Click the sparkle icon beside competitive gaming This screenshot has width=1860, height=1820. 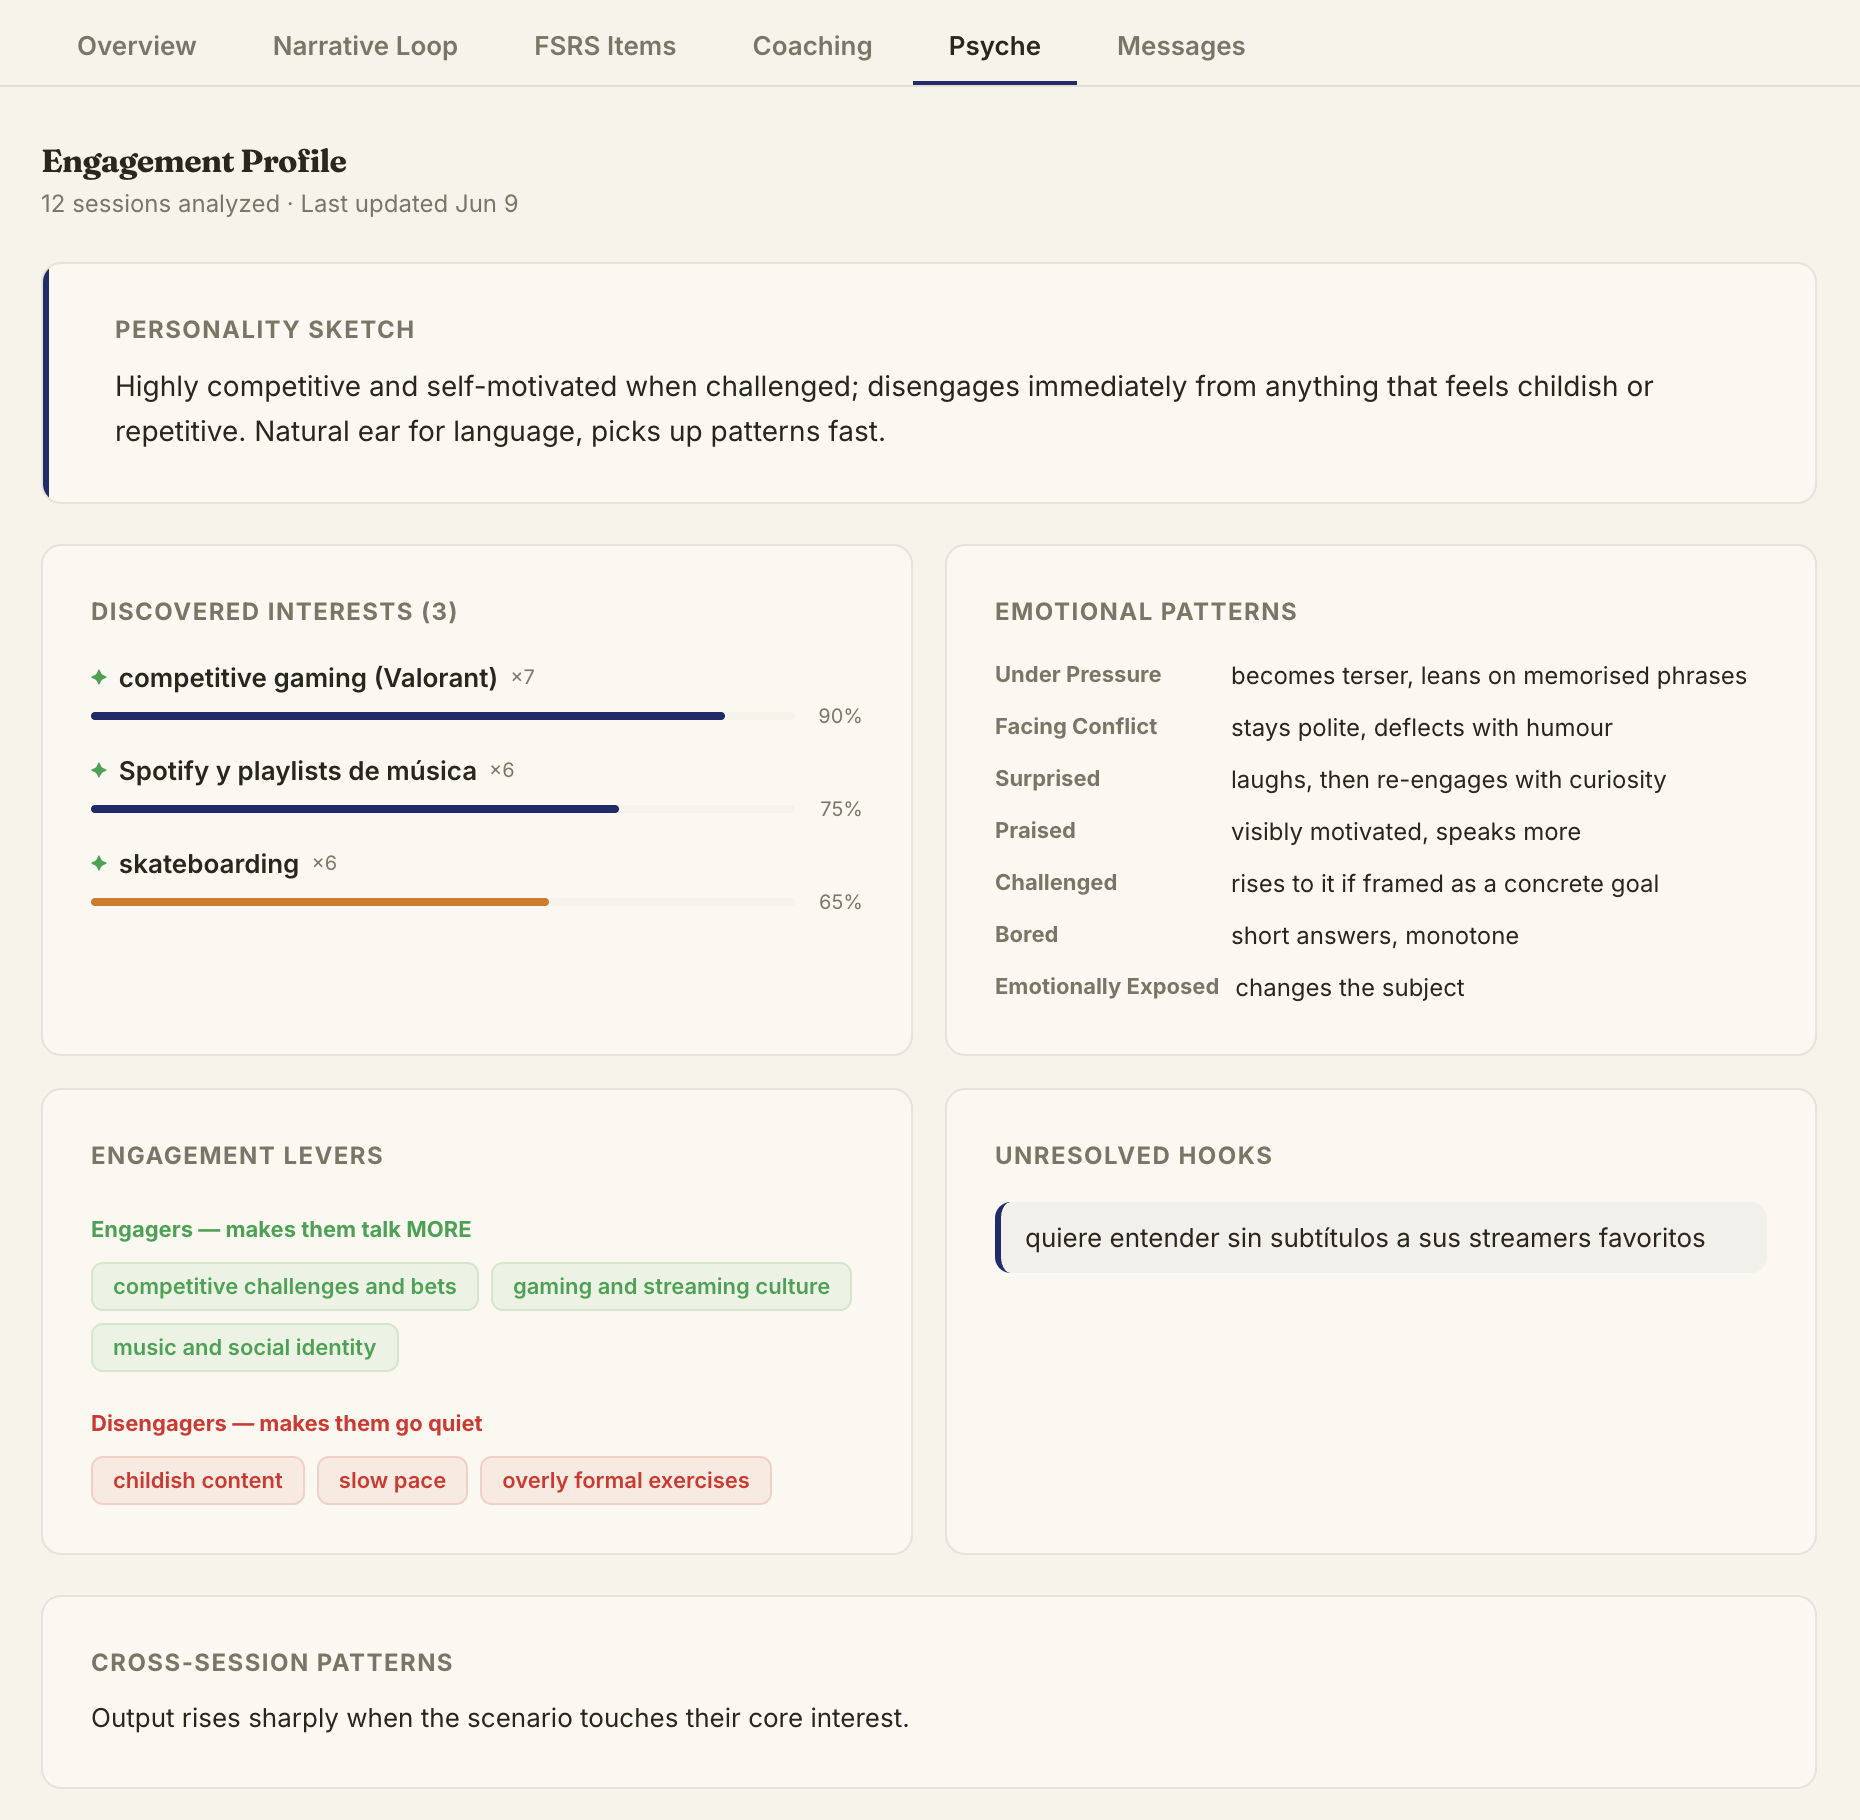pos(99,677)
